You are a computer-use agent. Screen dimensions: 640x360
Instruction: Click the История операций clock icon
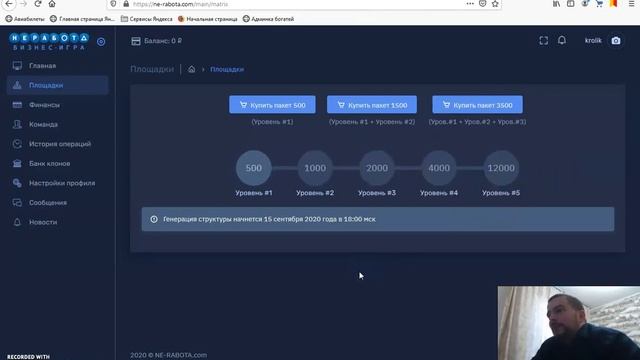[17, 144]
